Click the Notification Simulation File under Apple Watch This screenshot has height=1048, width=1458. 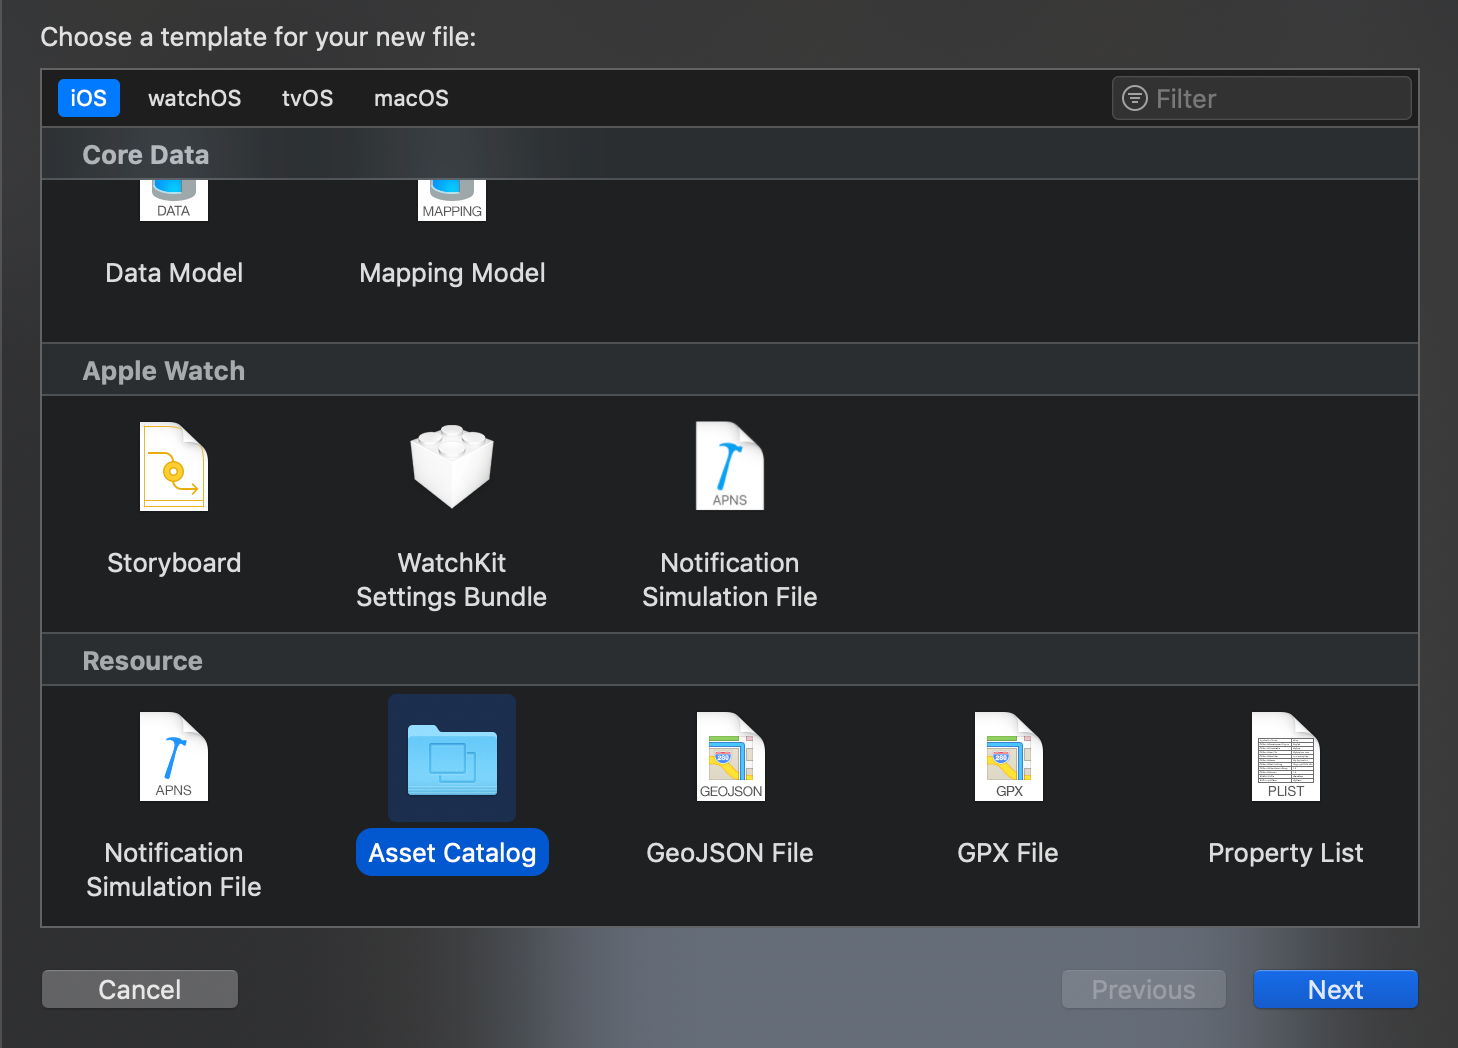click(729, 466)
